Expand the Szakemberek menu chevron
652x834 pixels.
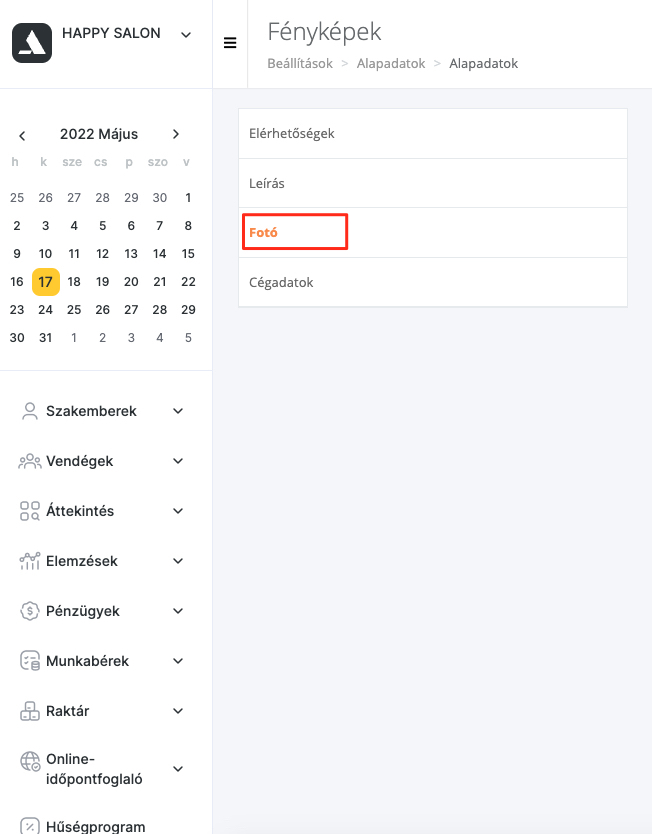[x=178, y=411]
